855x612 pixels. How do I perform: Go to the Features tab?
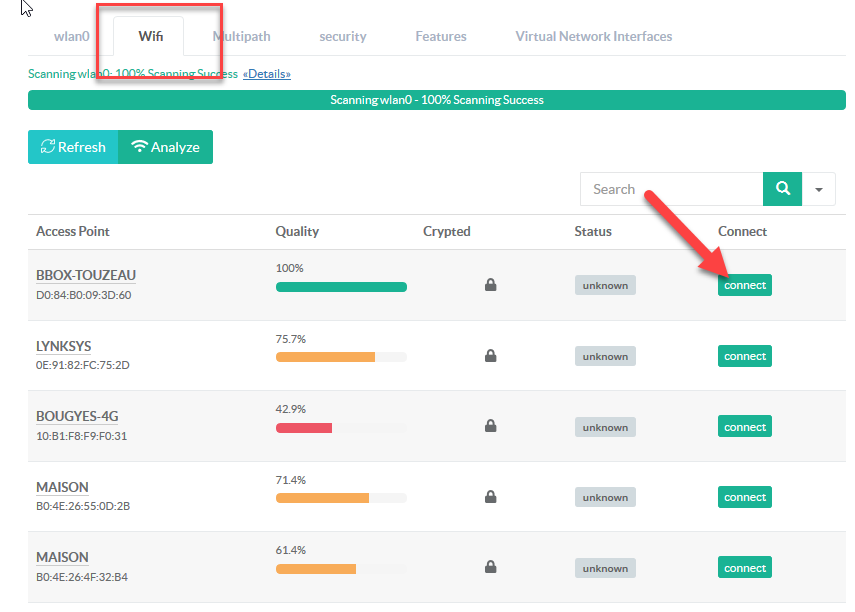point(441,36)
